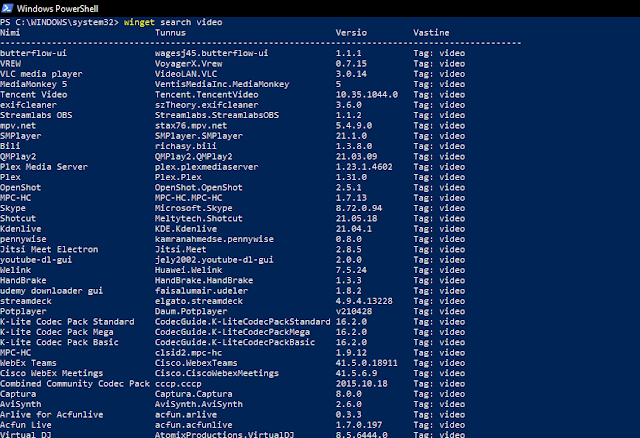Click the 'Cisco WebEx Meetings' name
640x438 pixels.
point(52,374)
